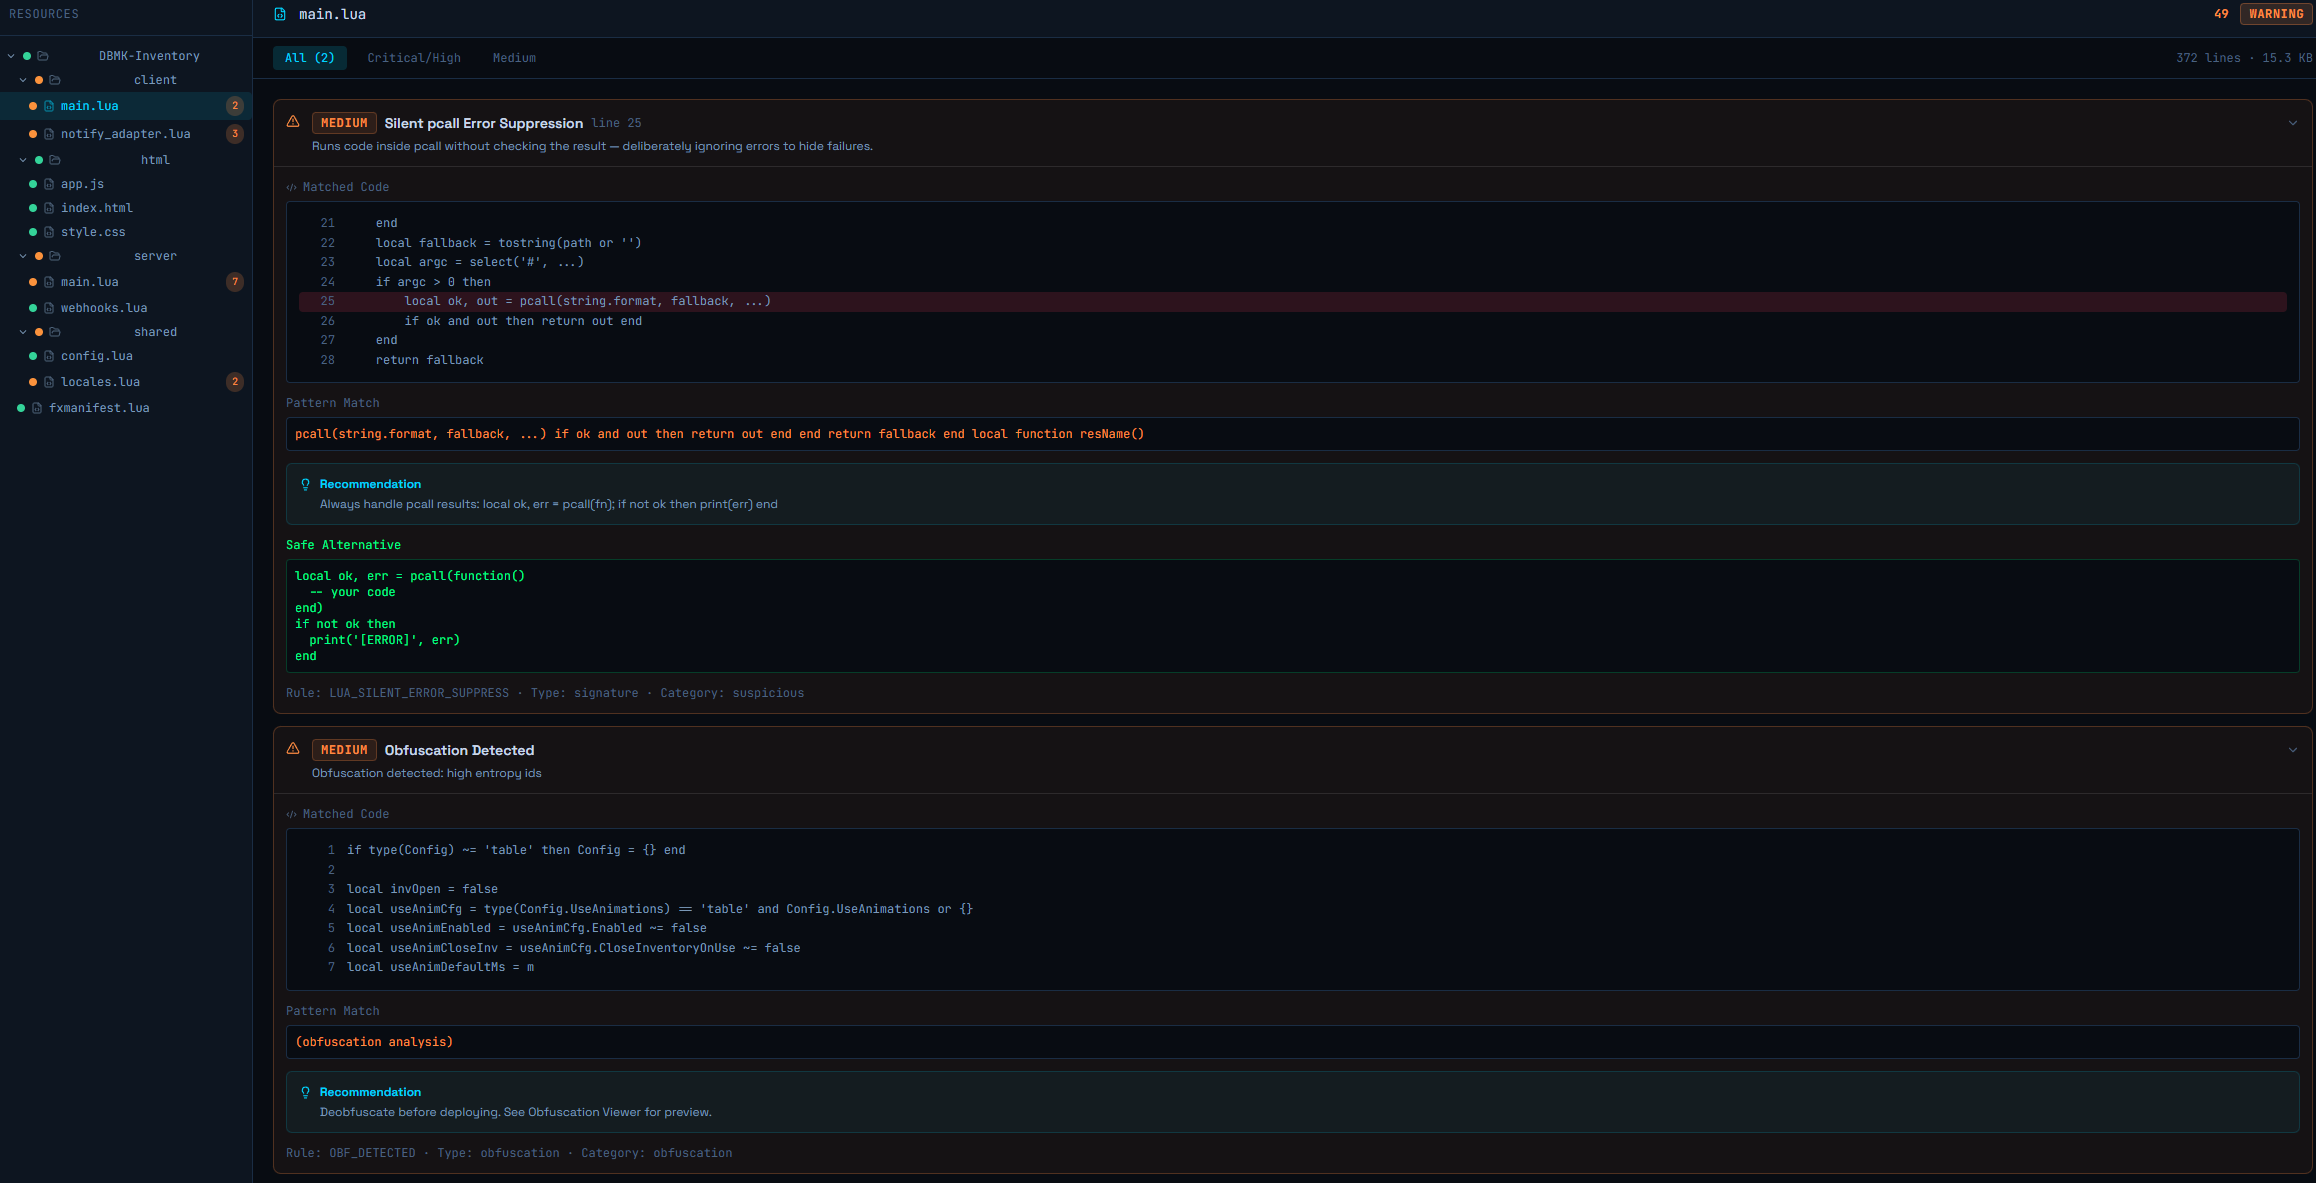The height and width of the screenshot is (1183, 2316).
Task: Click the lightbulb icon beside 'Deobfuscate before deploying'
Action: point(306,1092)
